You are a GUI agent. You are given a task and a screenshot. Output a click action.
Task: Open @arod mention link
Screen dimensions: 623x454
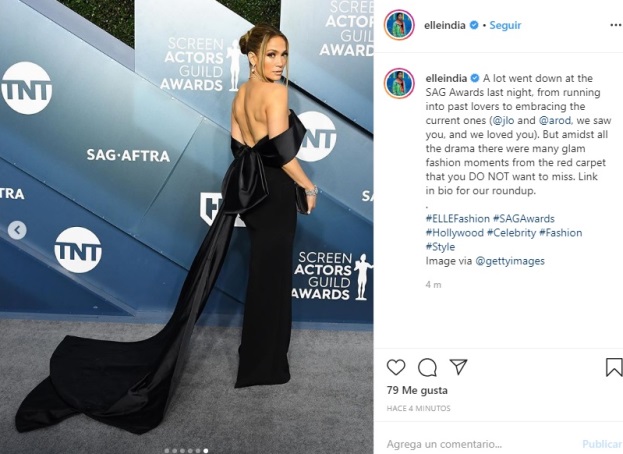(x=555, y=120)
